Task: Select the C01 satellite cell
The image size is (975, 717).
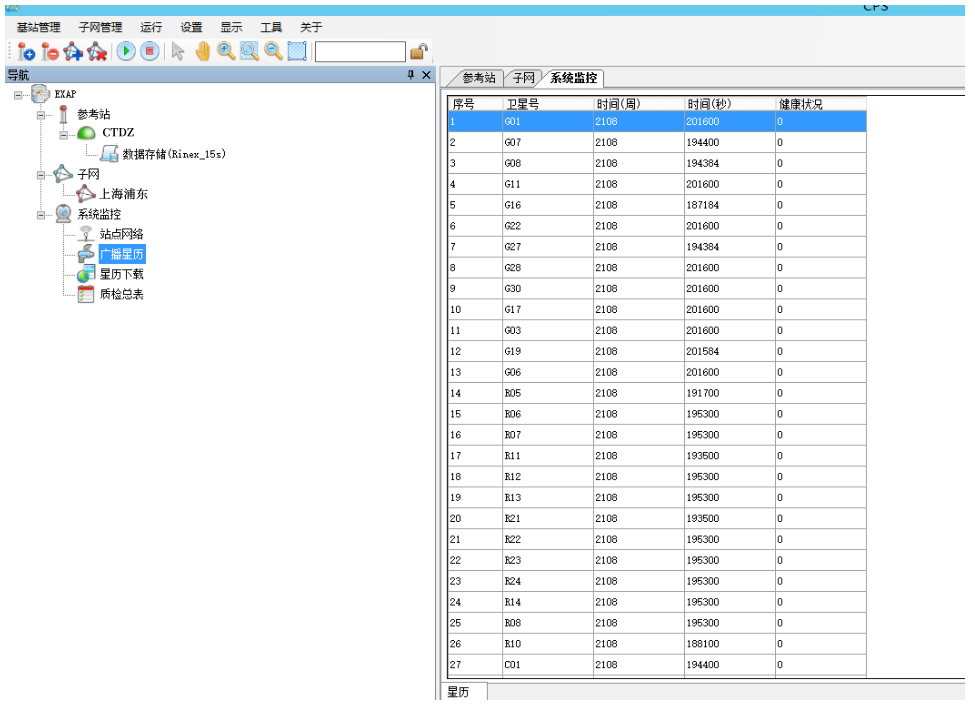Action: pos(548,665)
